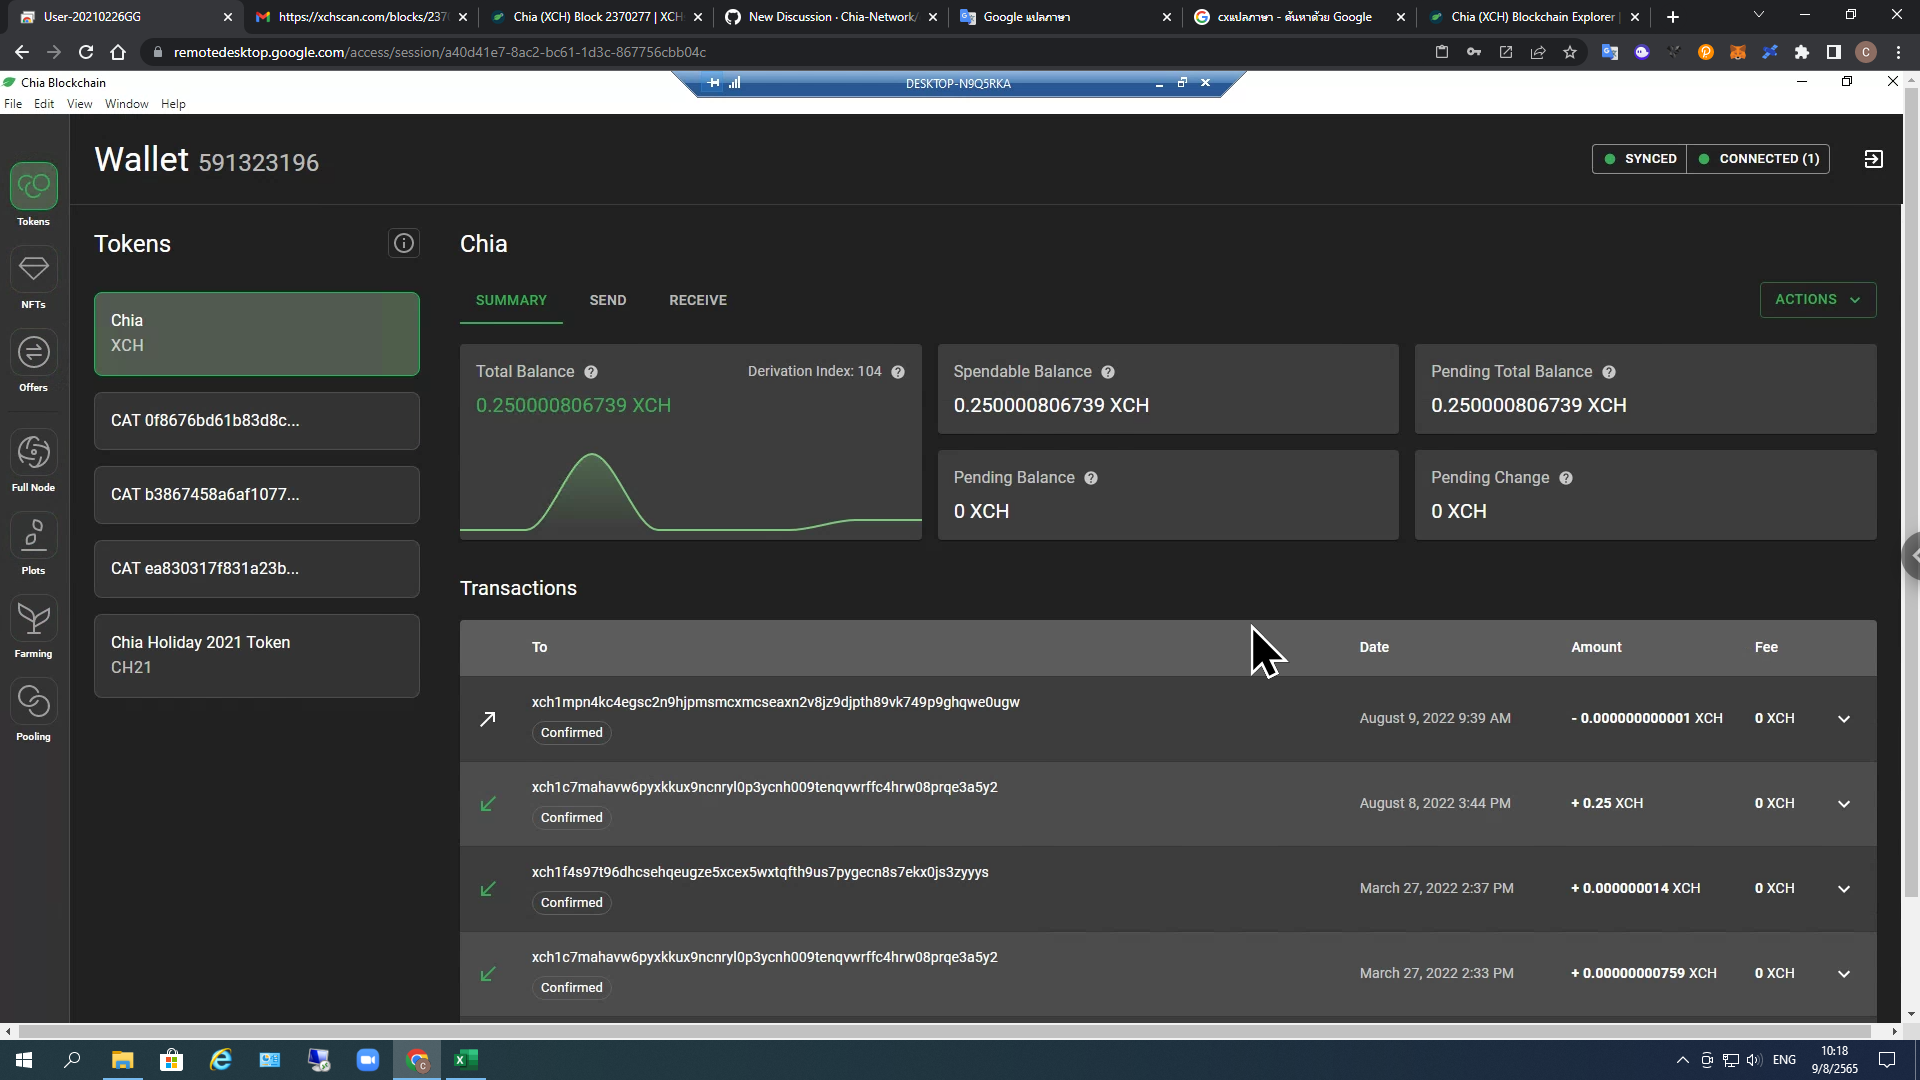Click the Date column header
The image size is (1920, 1080).
1374,648
